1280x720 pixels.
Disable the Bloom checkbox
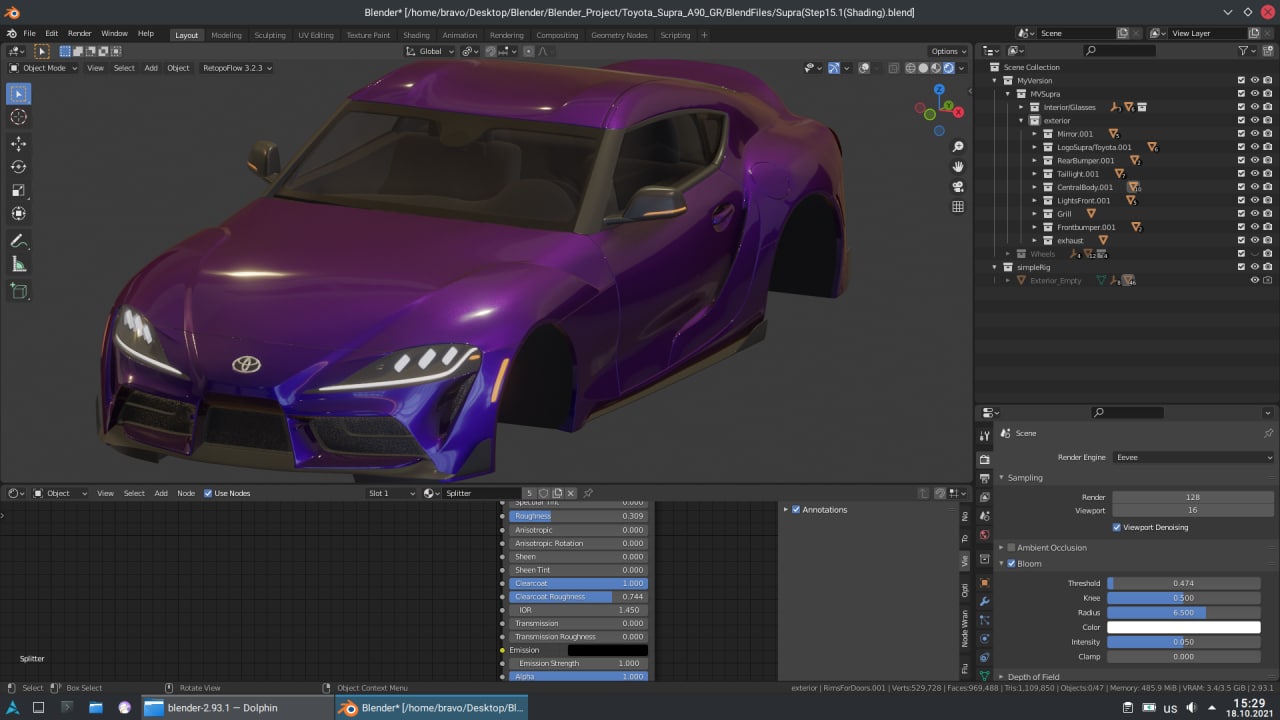[x=1011, y=564]
